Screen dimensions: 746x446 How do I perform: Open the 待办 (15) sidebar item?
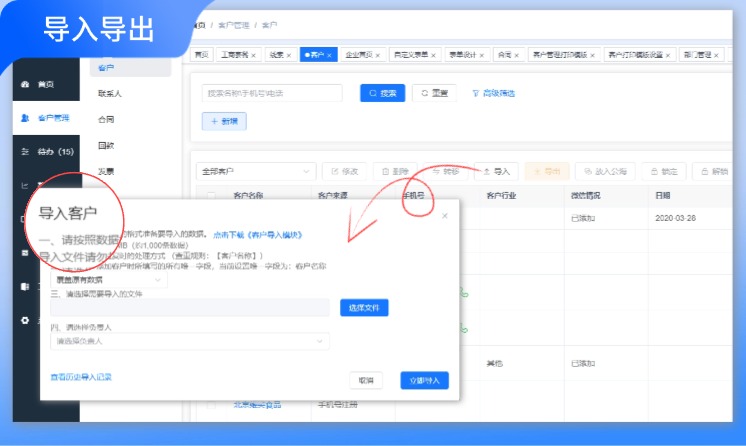pos(47,152)
